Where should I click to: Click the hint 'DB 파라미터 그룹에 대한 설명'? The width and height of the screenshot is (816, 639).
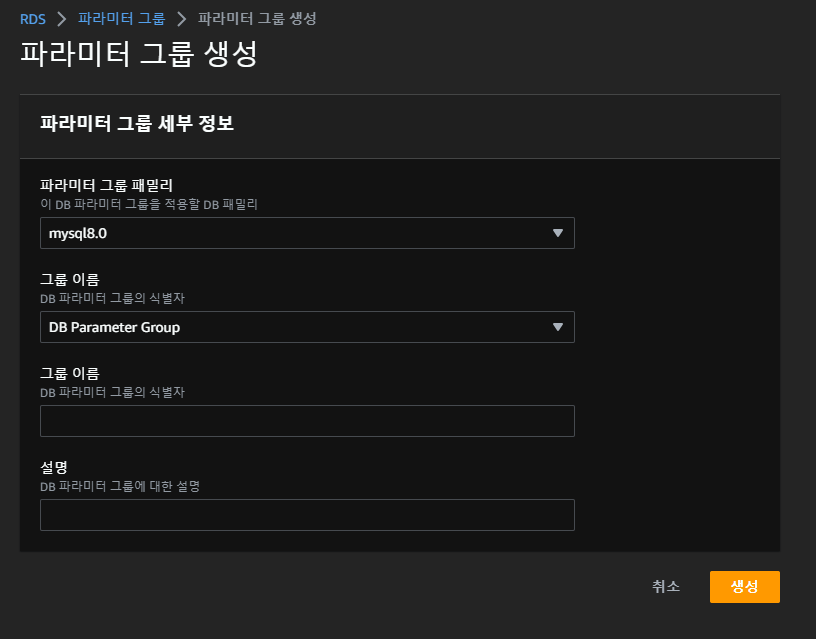click(120, 487)
